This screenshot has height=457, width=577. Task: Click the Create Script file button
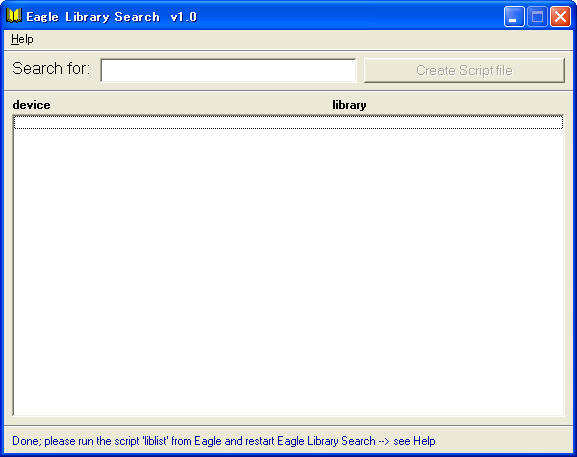464,70
